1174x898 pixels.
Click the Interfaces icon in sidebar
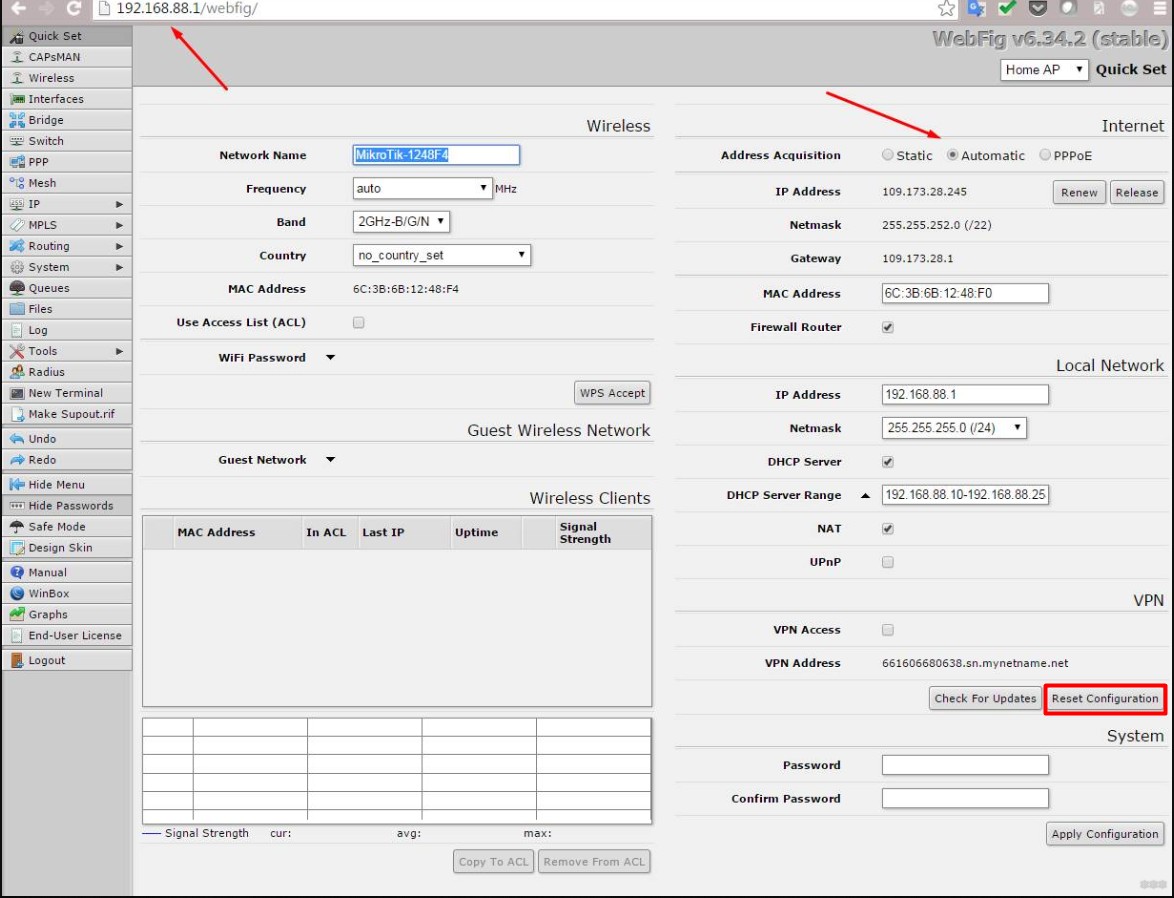16,99
